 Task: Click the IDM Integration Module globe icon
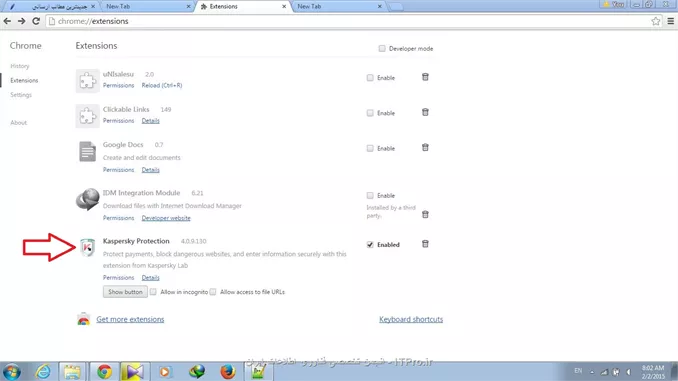pos(88,199)
